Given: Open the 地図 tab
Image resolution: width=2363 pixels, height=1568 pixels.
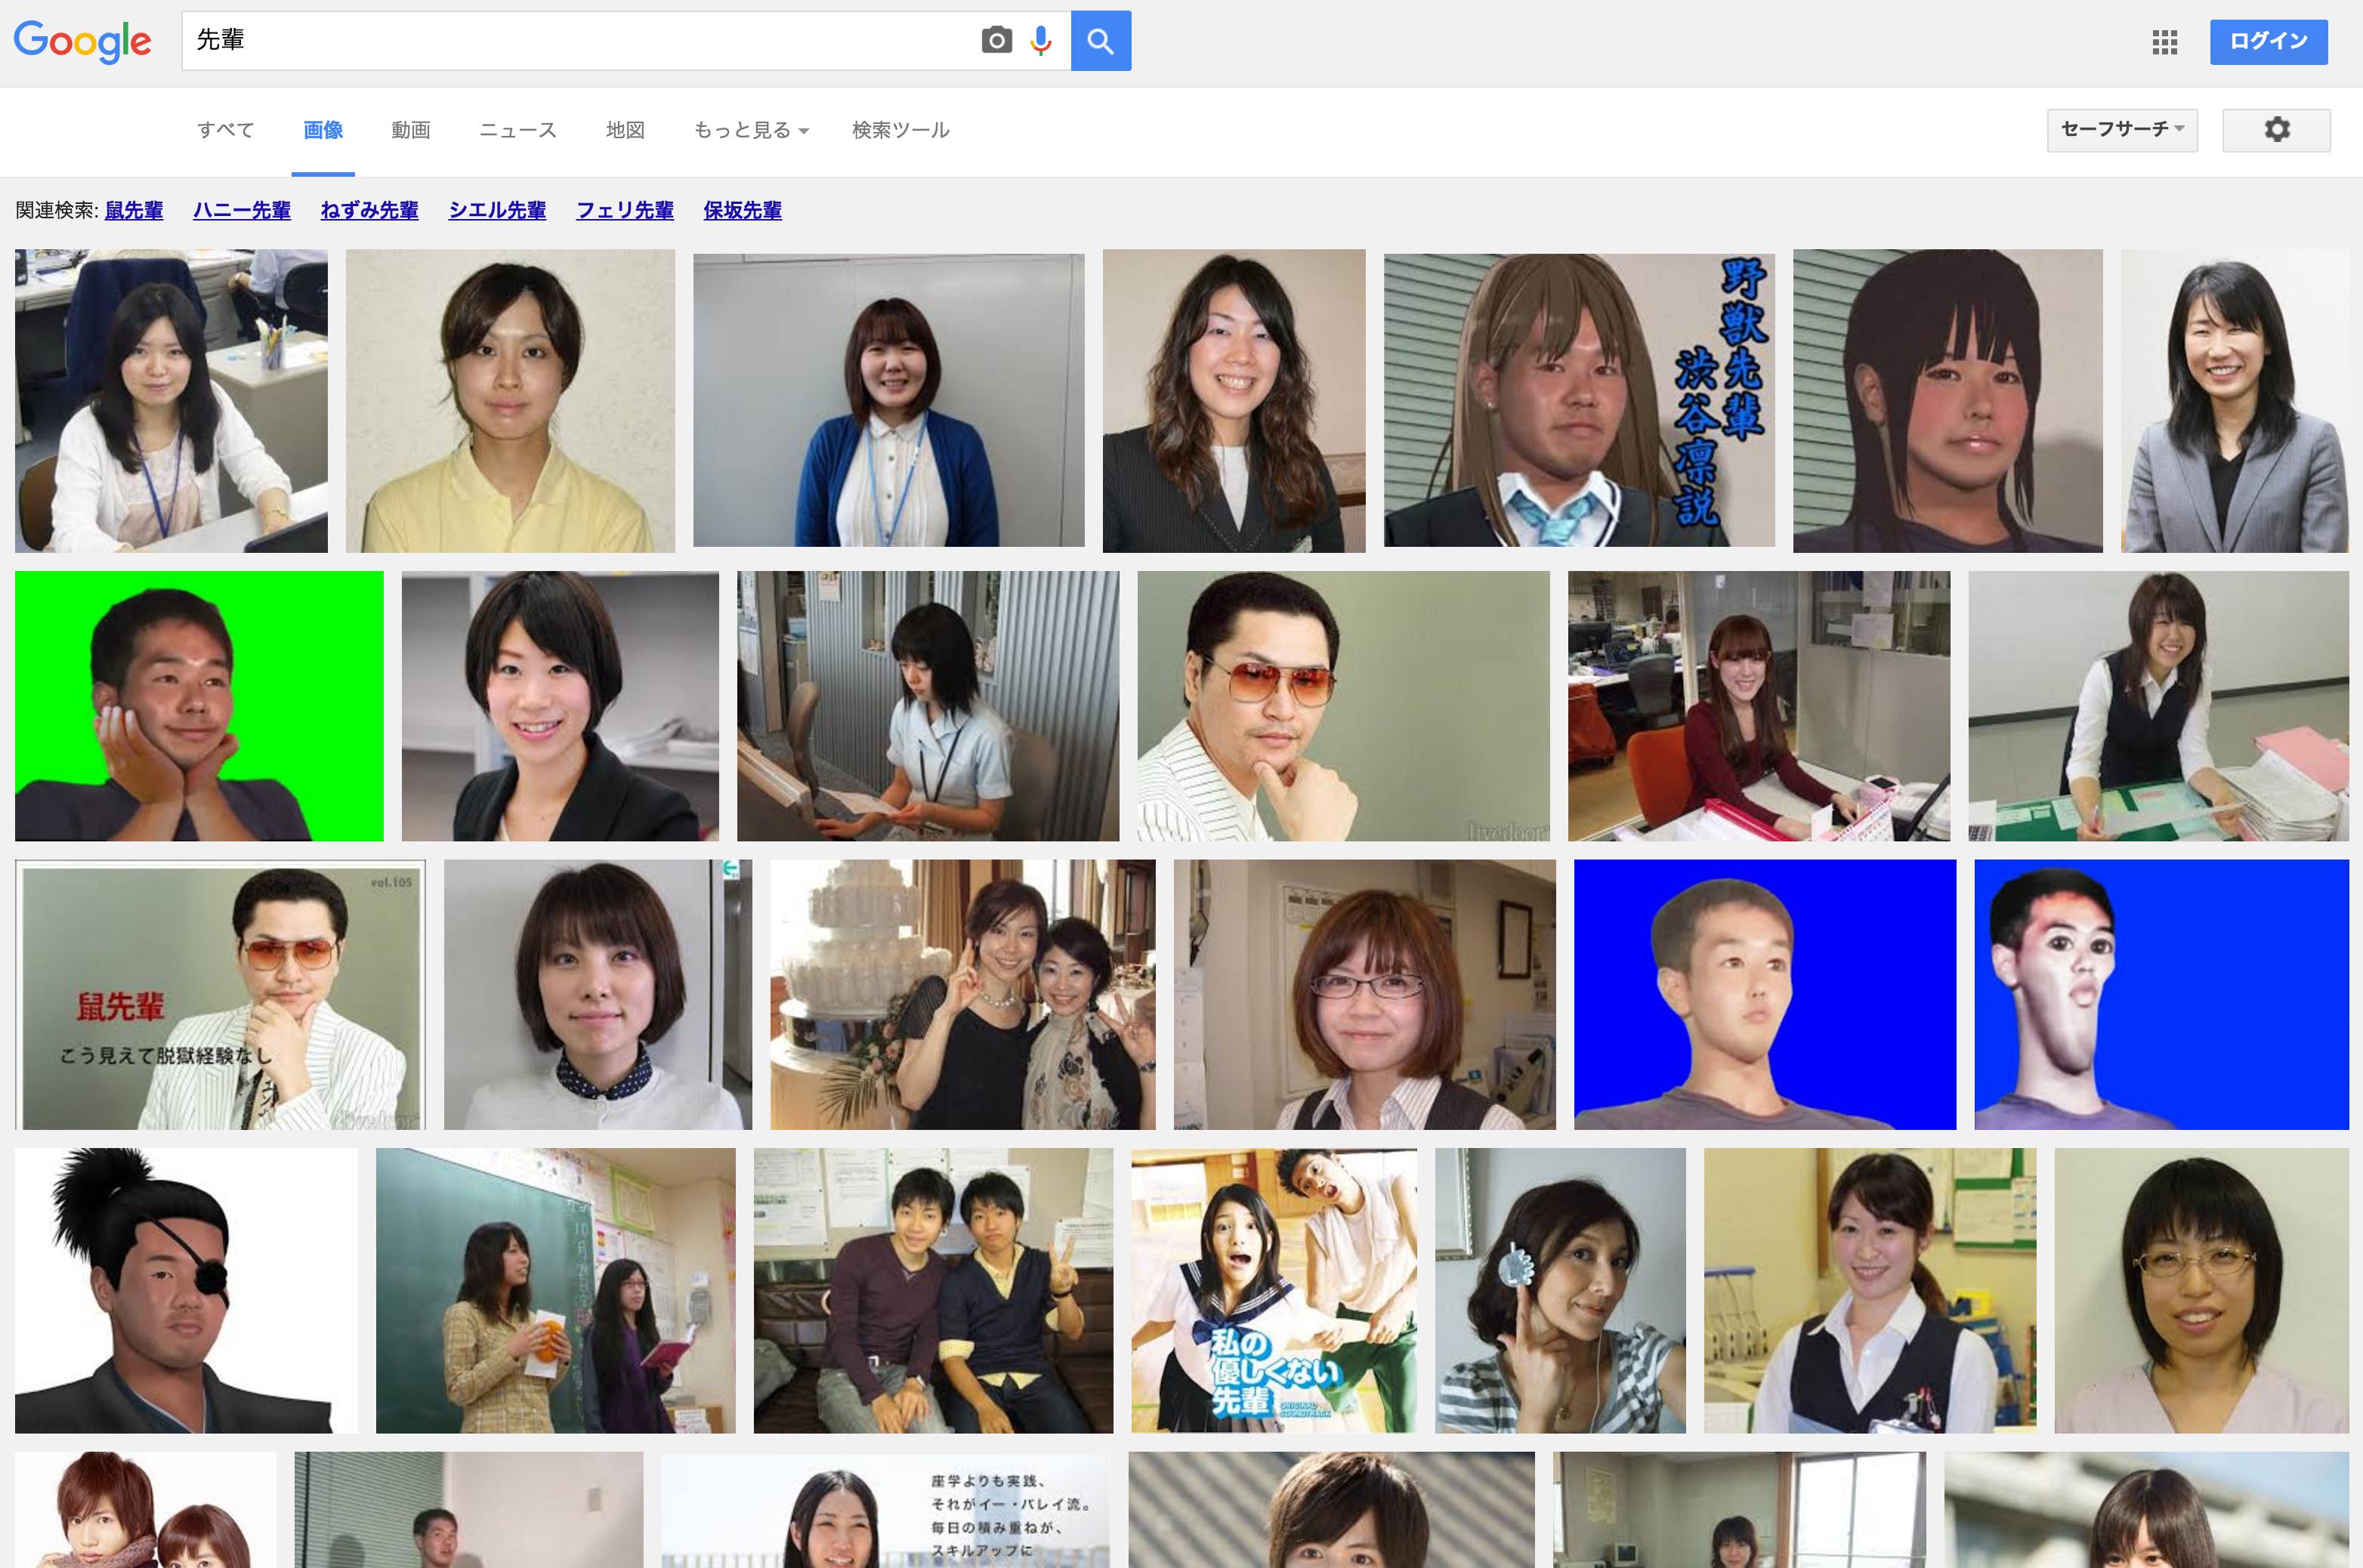Looking at the screenshot, I should [625, 130].
